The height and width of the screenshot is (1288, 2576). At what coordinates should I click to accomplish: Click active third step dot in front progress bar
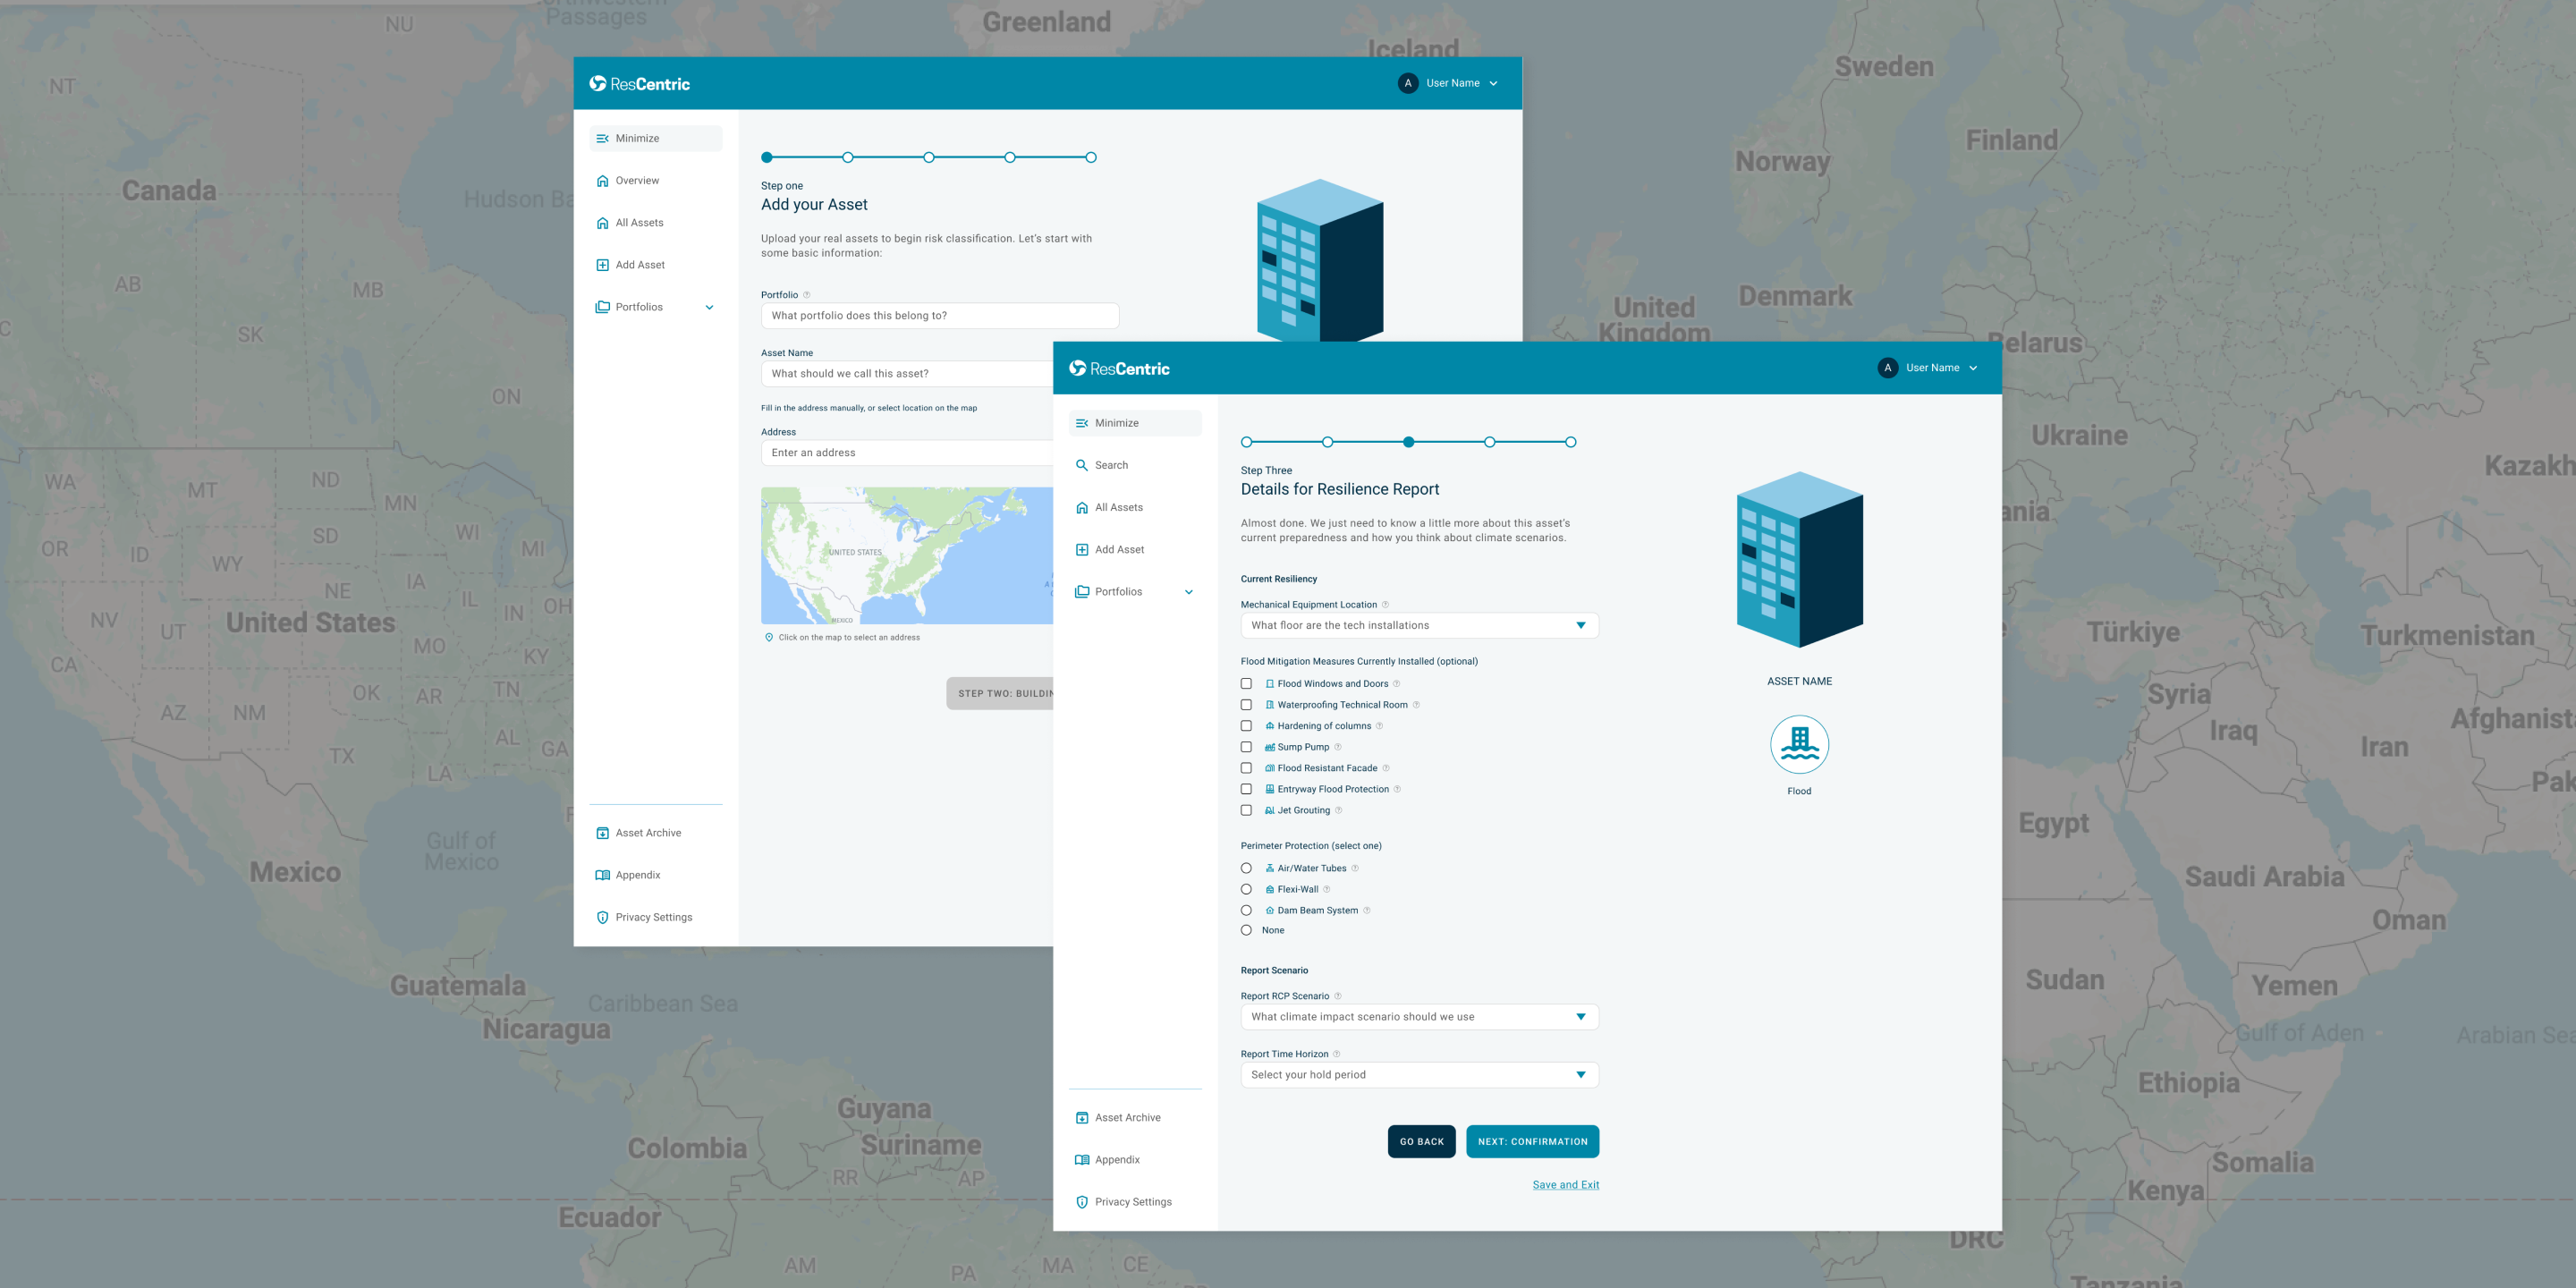click(x=1408, y=442)
